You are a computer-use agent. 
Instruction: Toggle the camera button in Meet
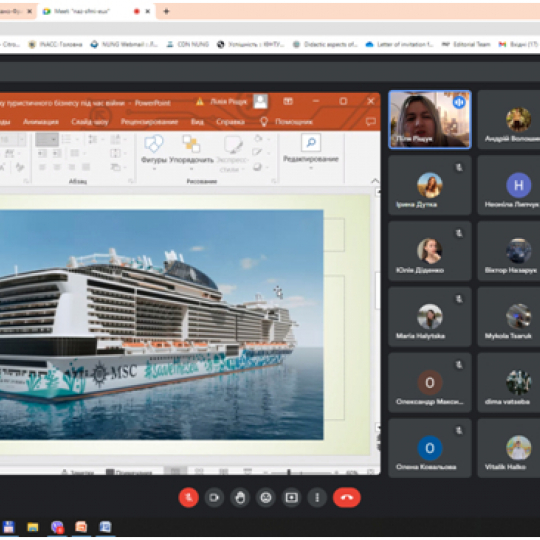coord(214,497)
